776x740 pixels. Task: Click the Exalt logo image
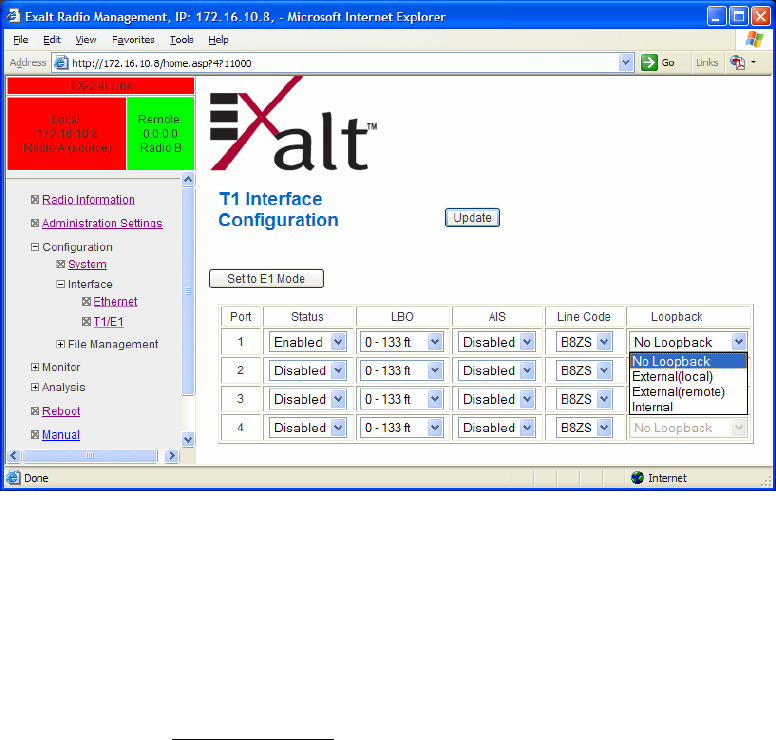(293, 124)
